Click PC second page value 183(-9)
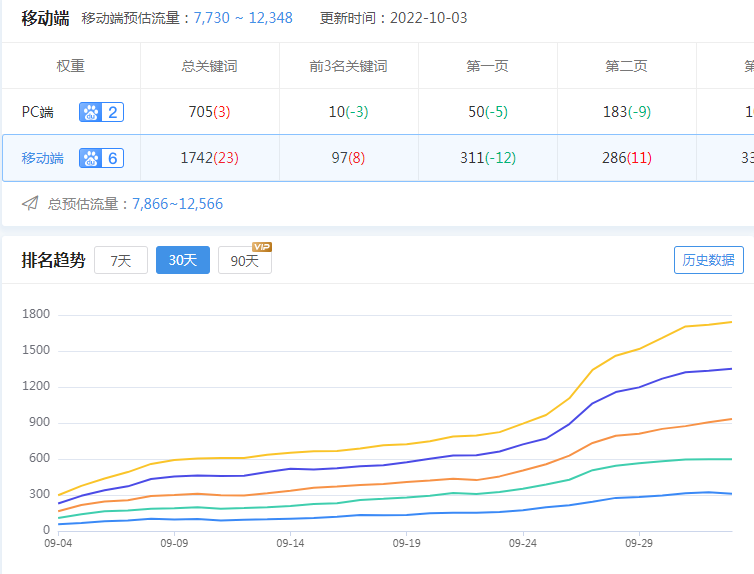Screen dimensions: 754x574 coord(627,112)
